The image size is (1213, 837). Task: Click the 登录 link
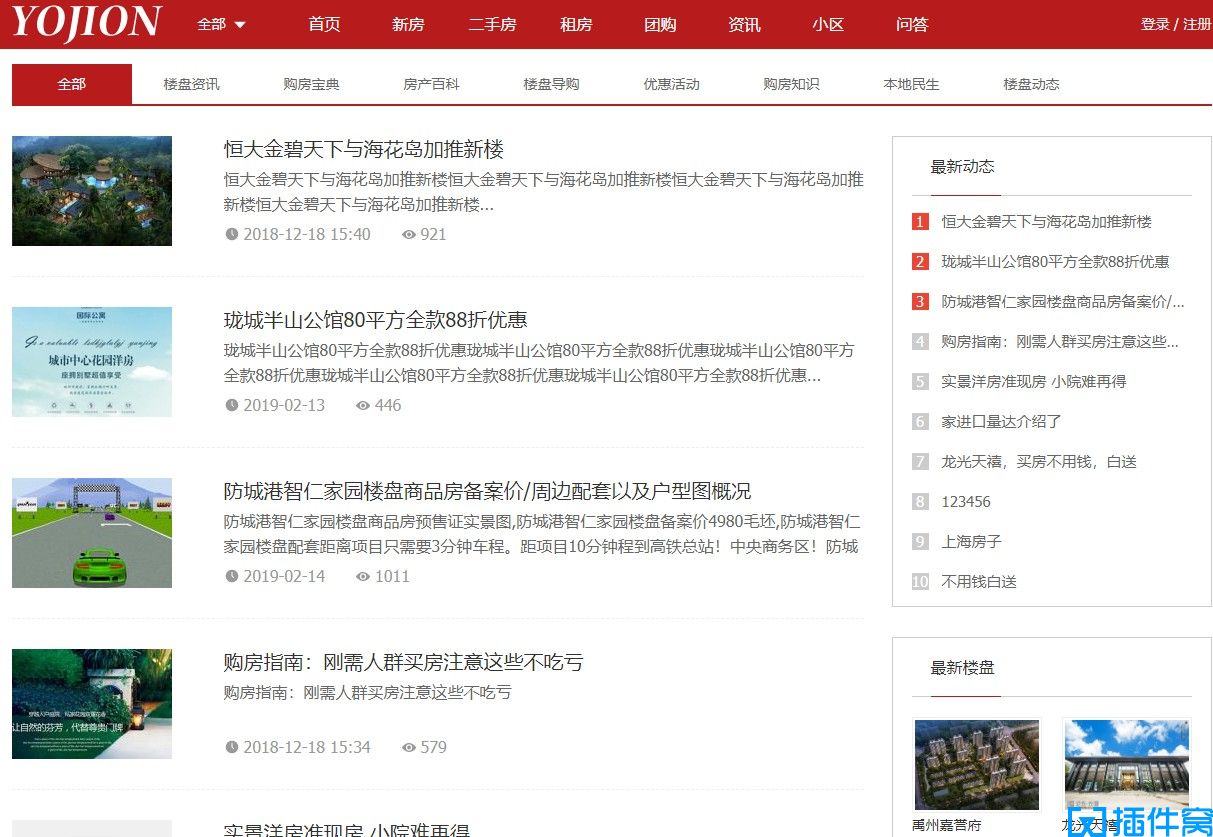tap(1155, 24)
